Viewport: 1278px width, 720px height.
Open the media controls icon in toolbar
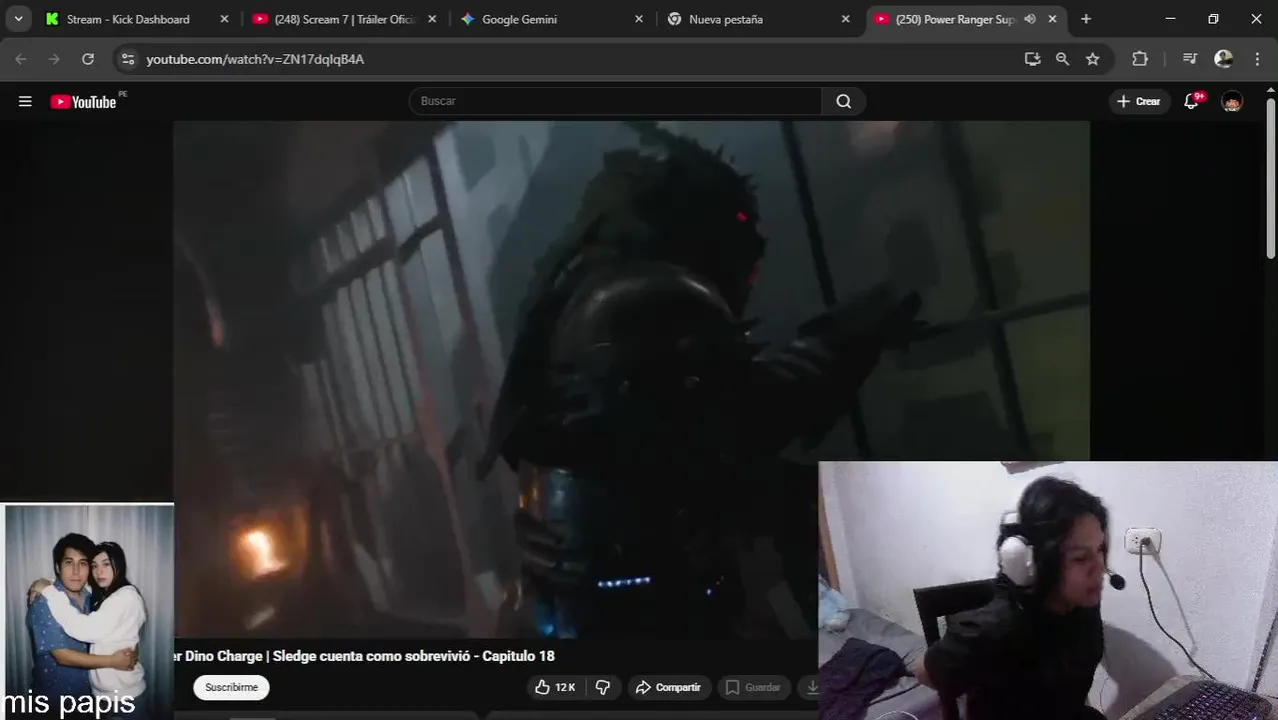1190,59
